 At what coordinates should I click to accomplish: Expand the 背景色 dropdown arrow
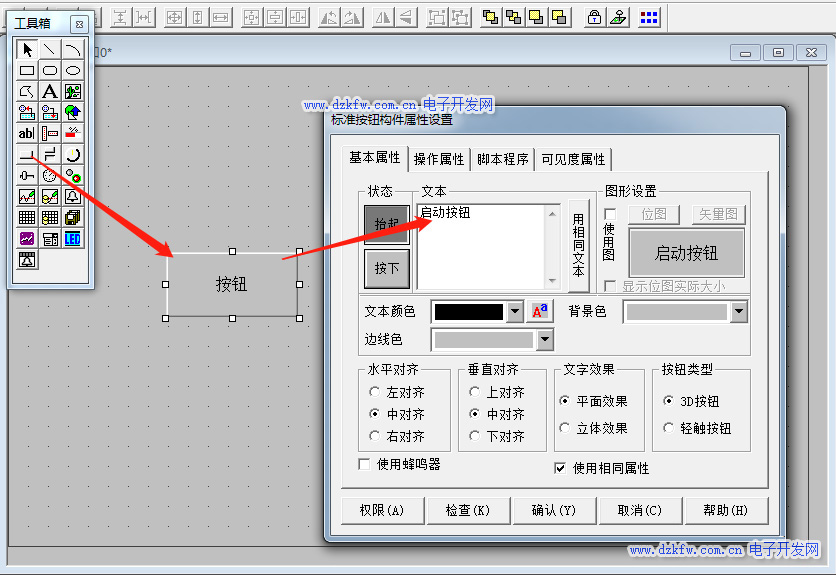(738, 312)
